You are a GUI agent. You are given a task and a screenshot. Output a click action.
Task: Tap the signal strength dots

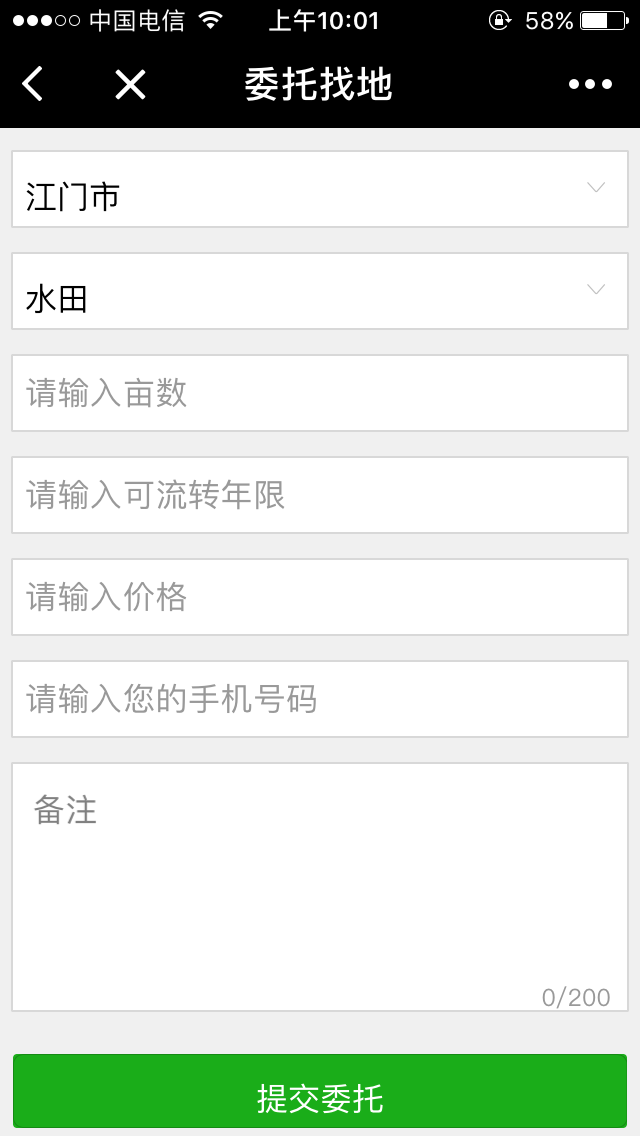pyautogui.click(x=46, y=20)
